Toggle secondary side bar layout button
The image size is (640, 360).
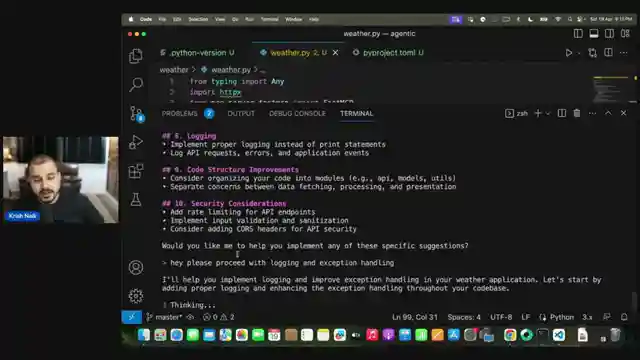(x=609, y=33)
